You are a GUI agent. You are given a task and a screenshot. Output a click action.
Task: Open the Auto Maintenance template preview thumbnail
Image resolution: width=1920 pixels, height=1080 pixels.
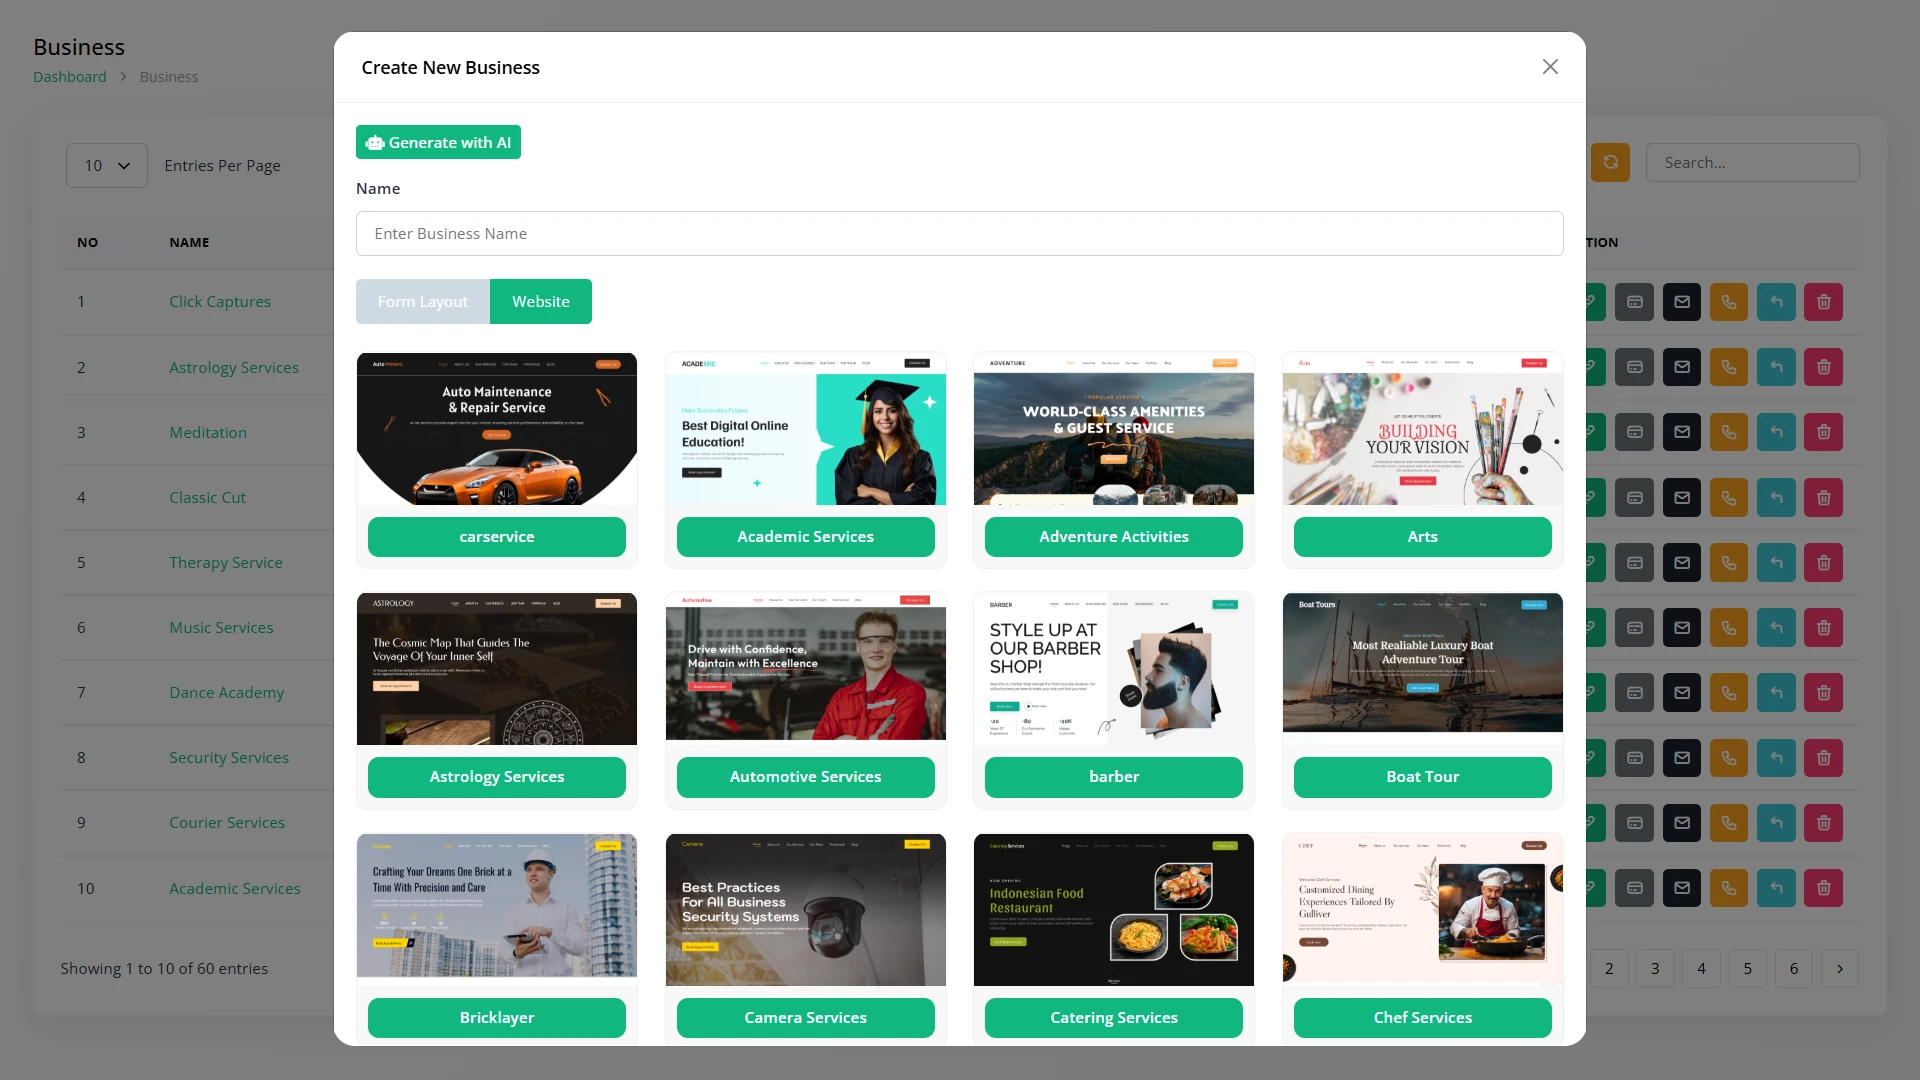[x=497, y=429]
